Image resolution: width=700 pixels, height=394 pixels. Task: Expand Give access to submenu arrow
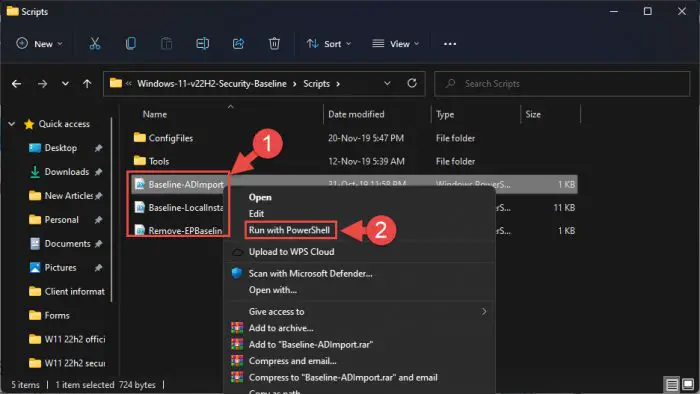coord(484,311)
